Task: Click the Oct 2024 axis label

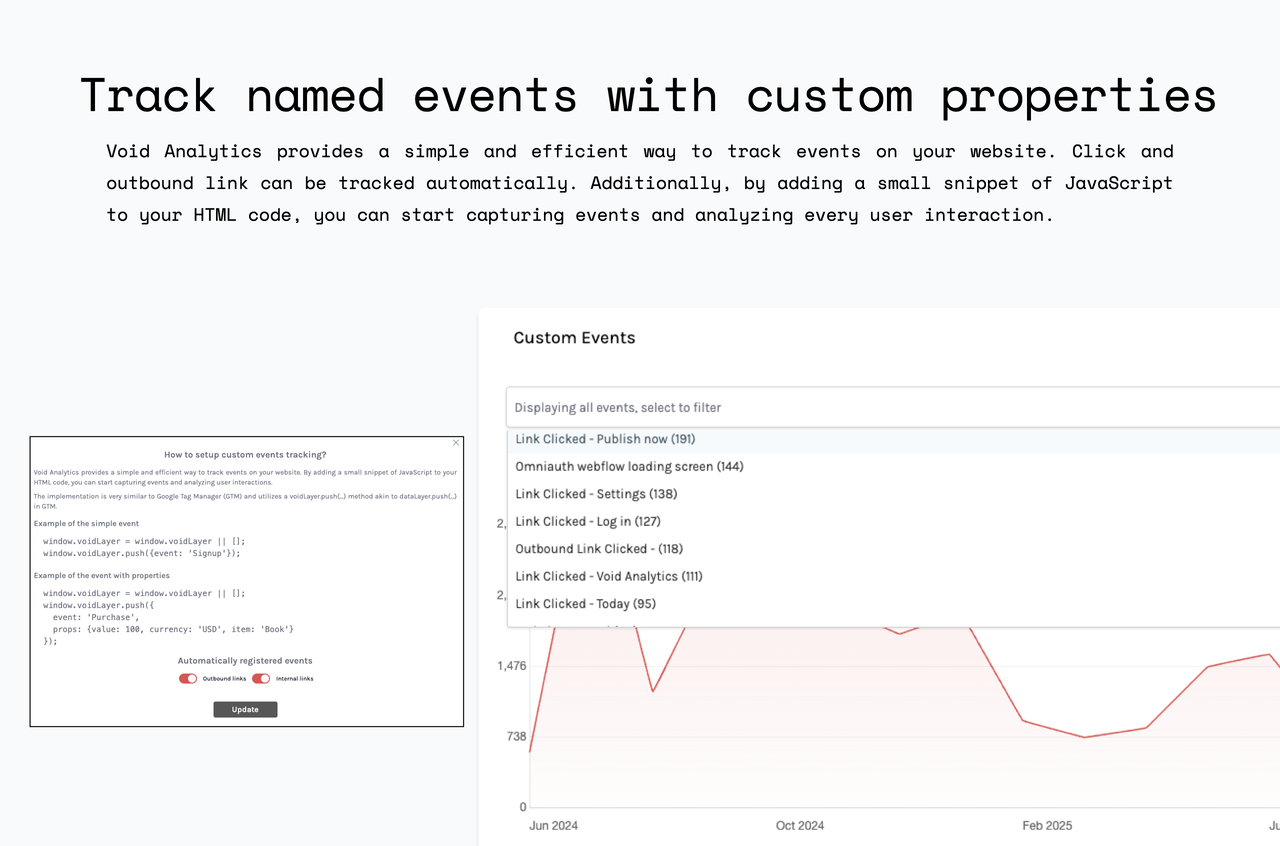Action: click(800, 826)
